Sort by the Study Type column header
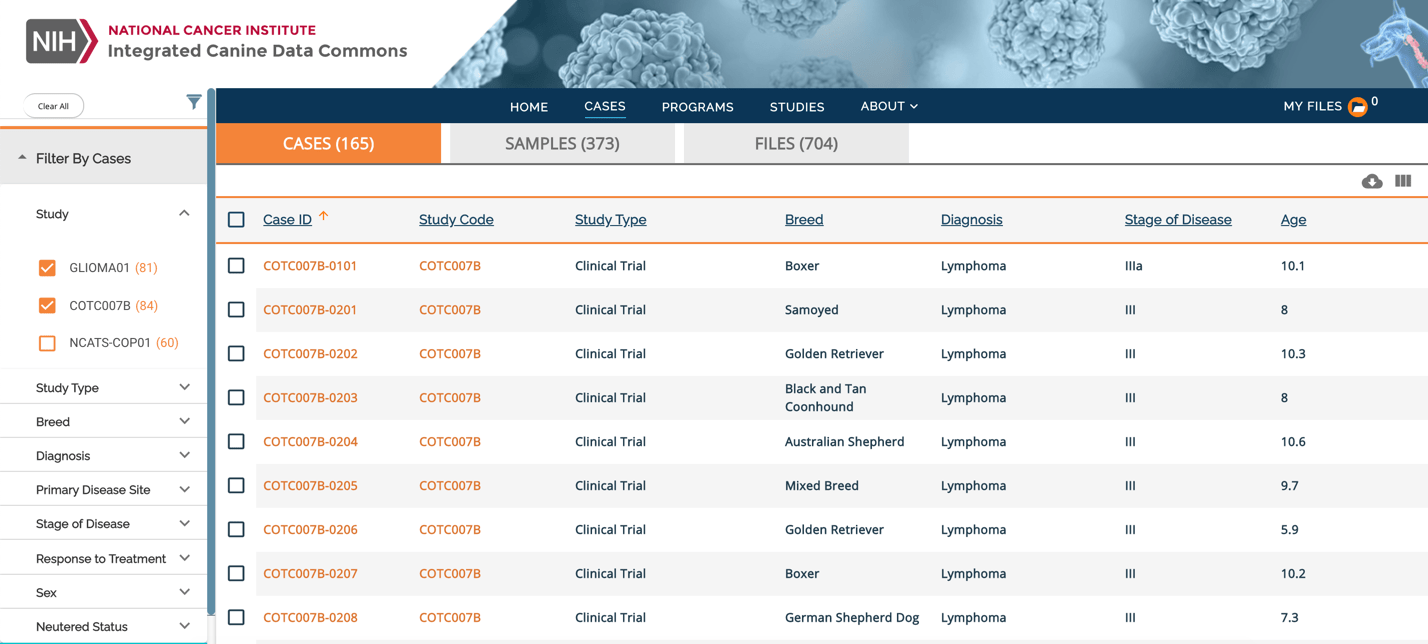 (610, 219)
